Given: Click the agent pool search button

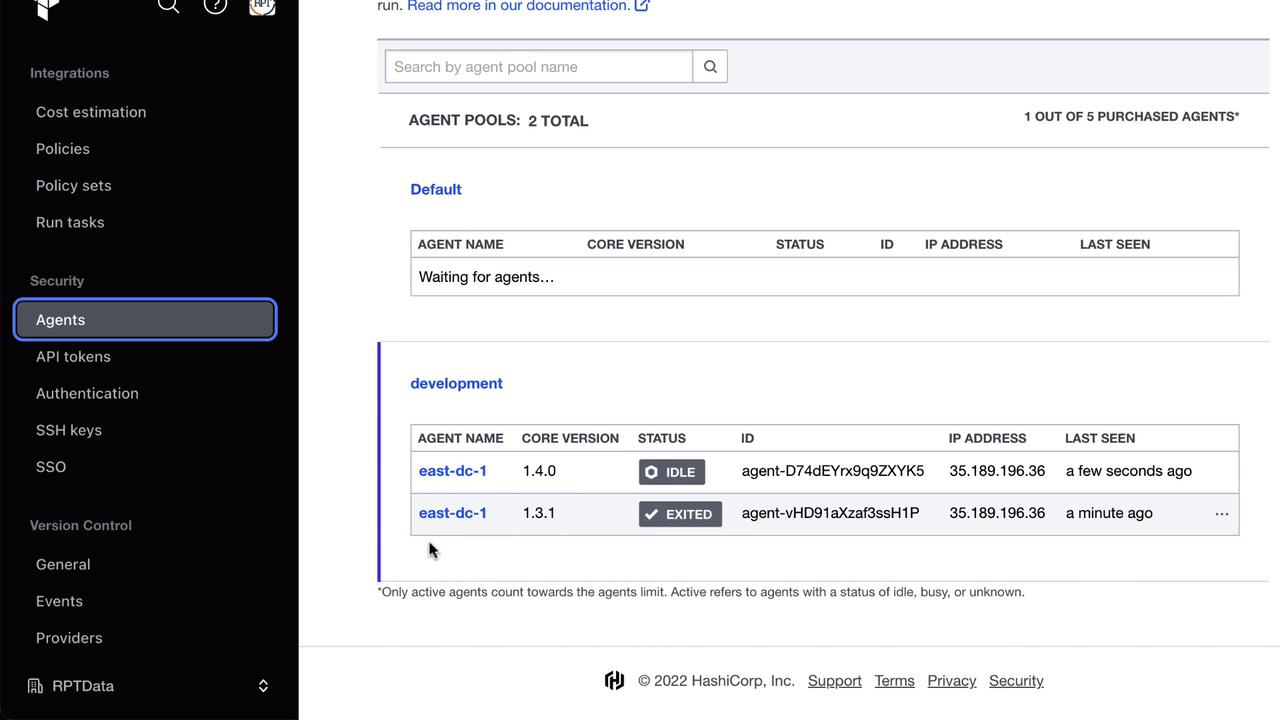Looking at the screenshot, I should 710,67.
